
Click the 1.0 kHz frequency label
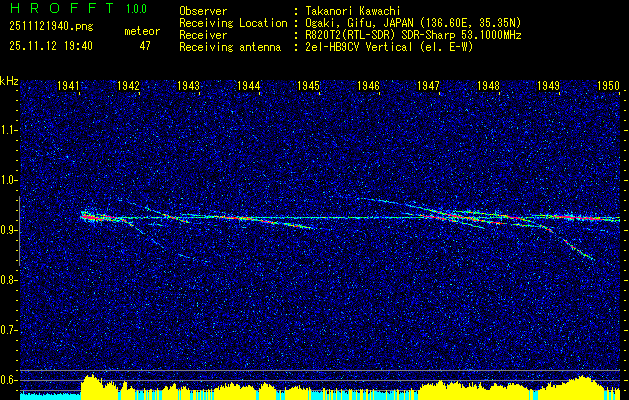7,181
